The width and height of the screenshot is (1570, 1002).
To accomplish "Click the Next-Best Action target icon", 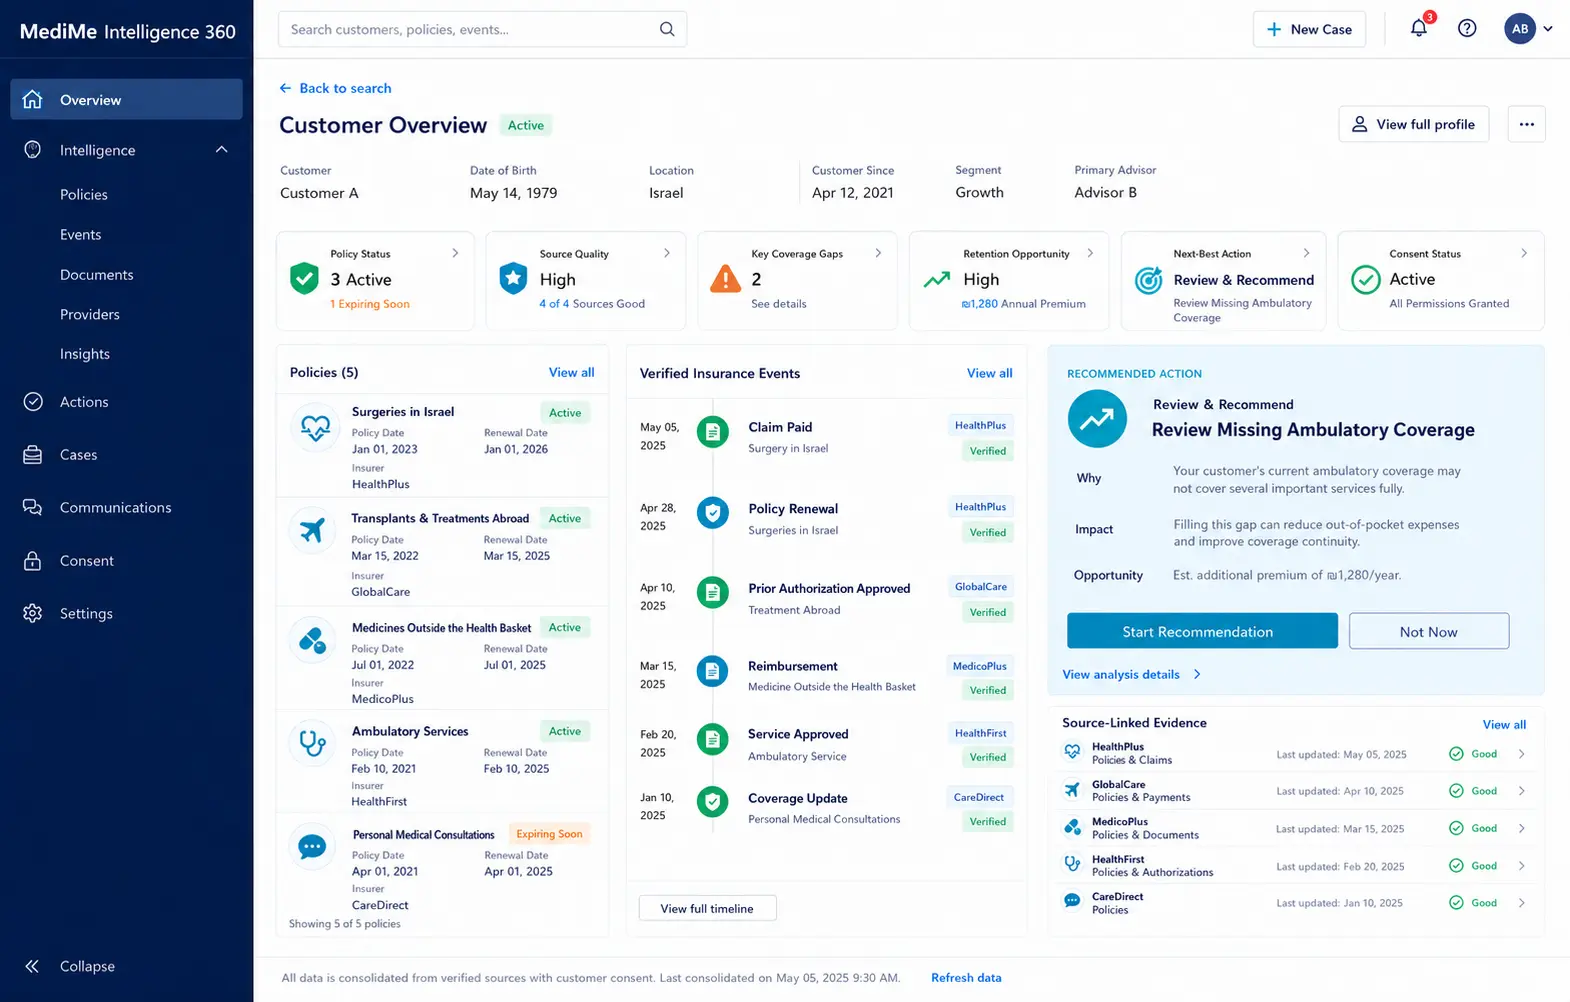I will (1148, 280).
